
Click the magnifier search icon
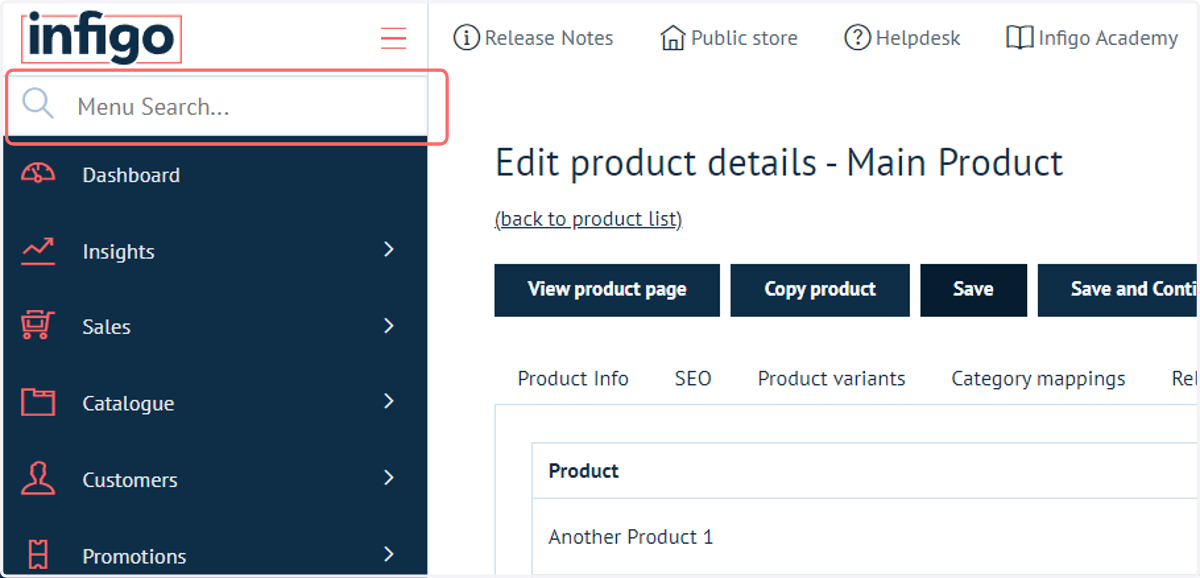coord(38,103)
